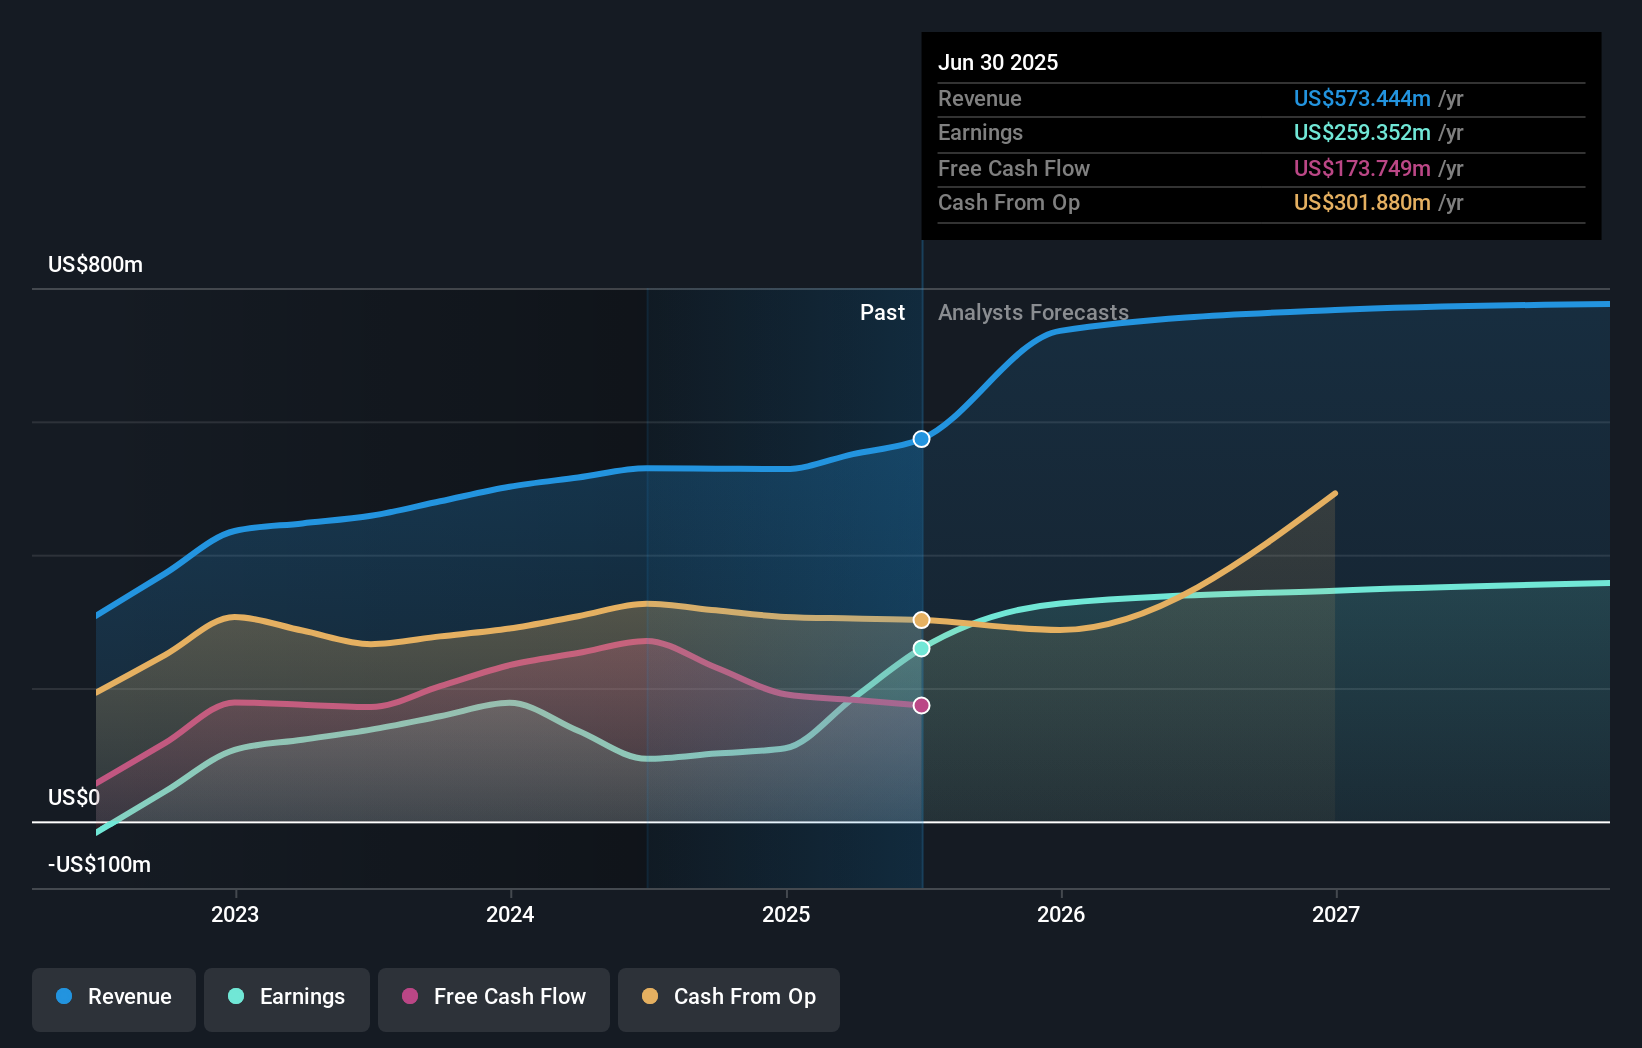1642x1048 pixels.
Task: Toggle the Earnings series legend button
Action: point(287,998)
